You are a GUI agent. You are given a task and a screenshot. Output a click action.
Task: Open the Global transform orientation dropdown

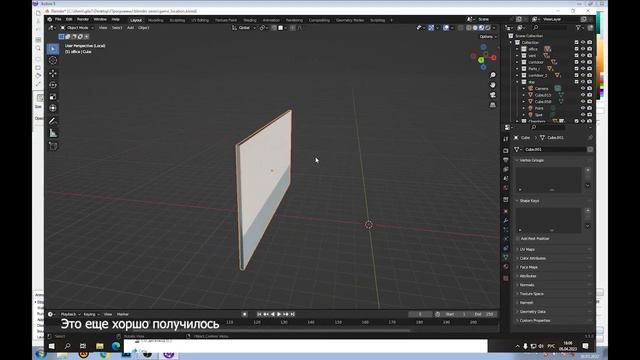click(244, 28)
